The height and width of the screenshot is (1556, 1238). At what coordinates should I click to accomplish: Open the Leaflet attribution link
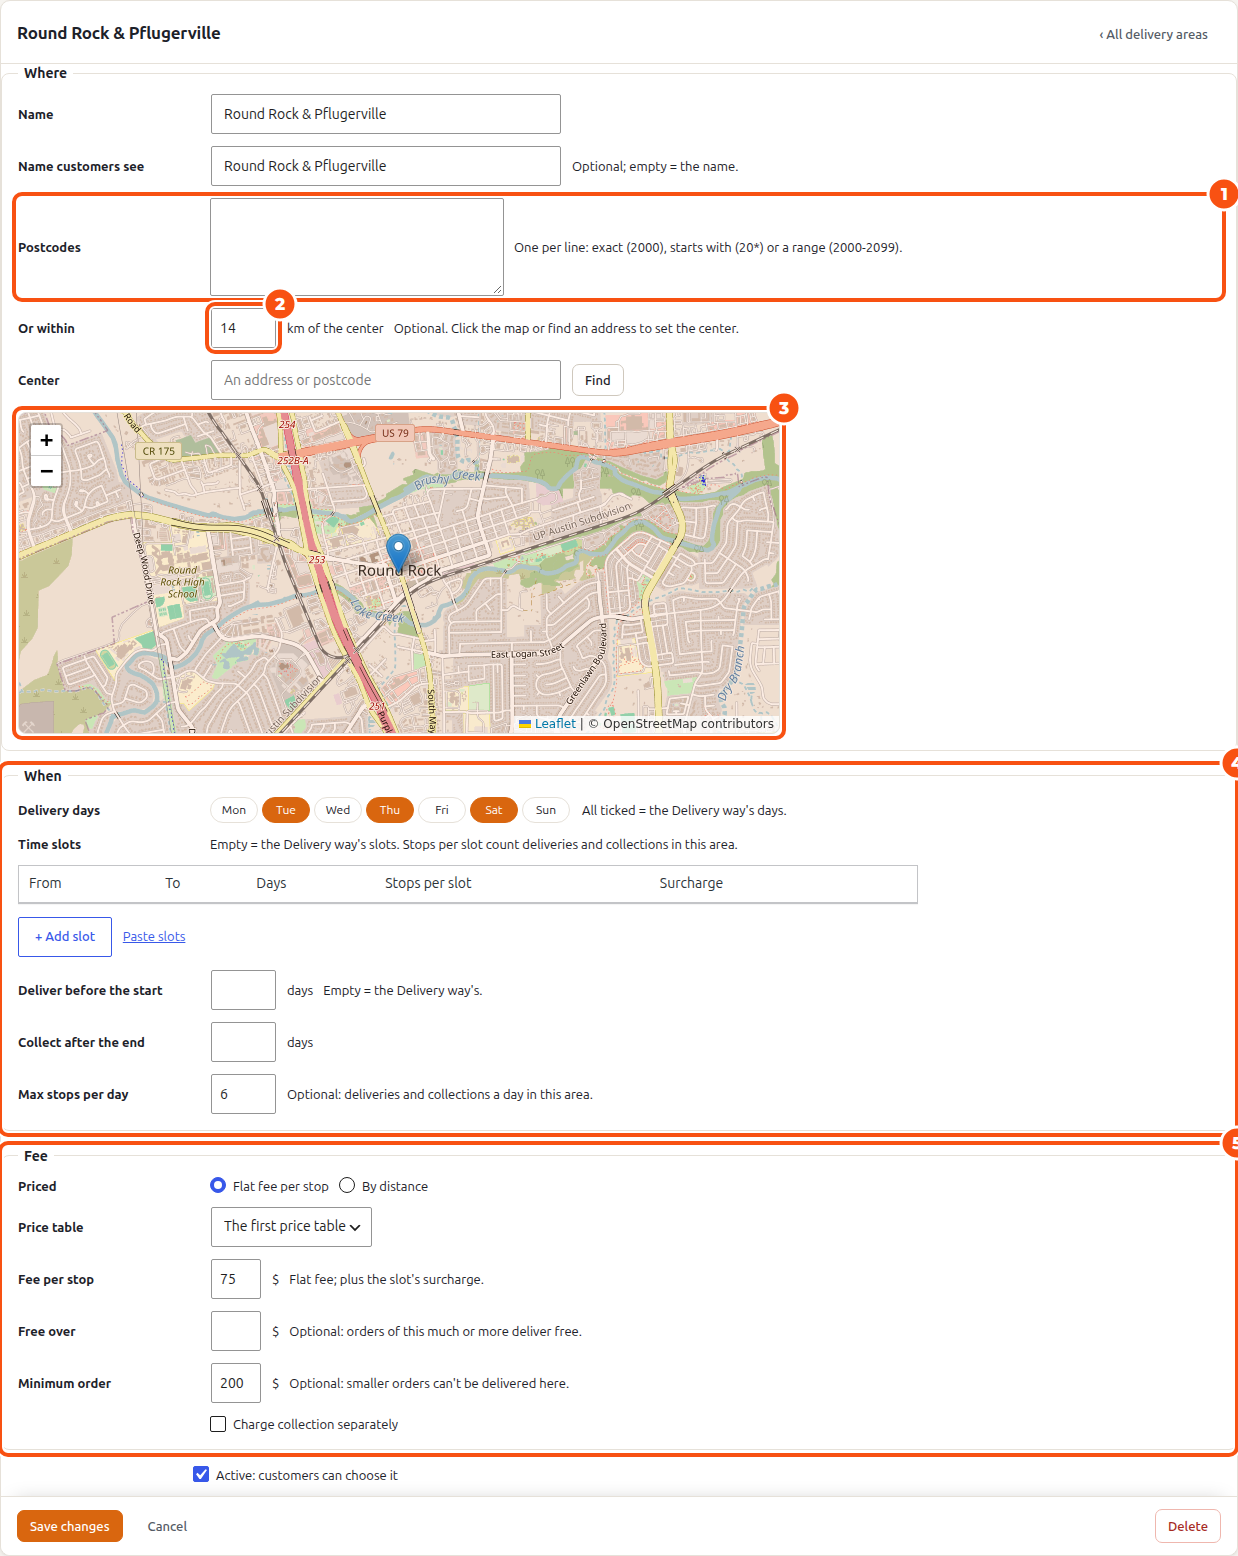(555, 724)
